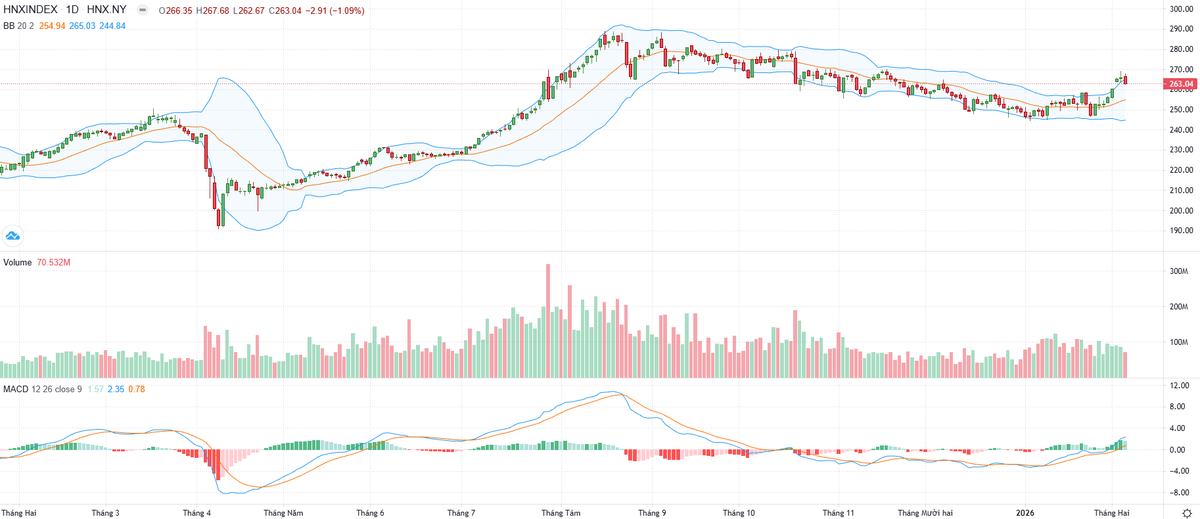Click the 300M volume scale label
Screen dimensions: 1200x519
(x=1178, y=271)
